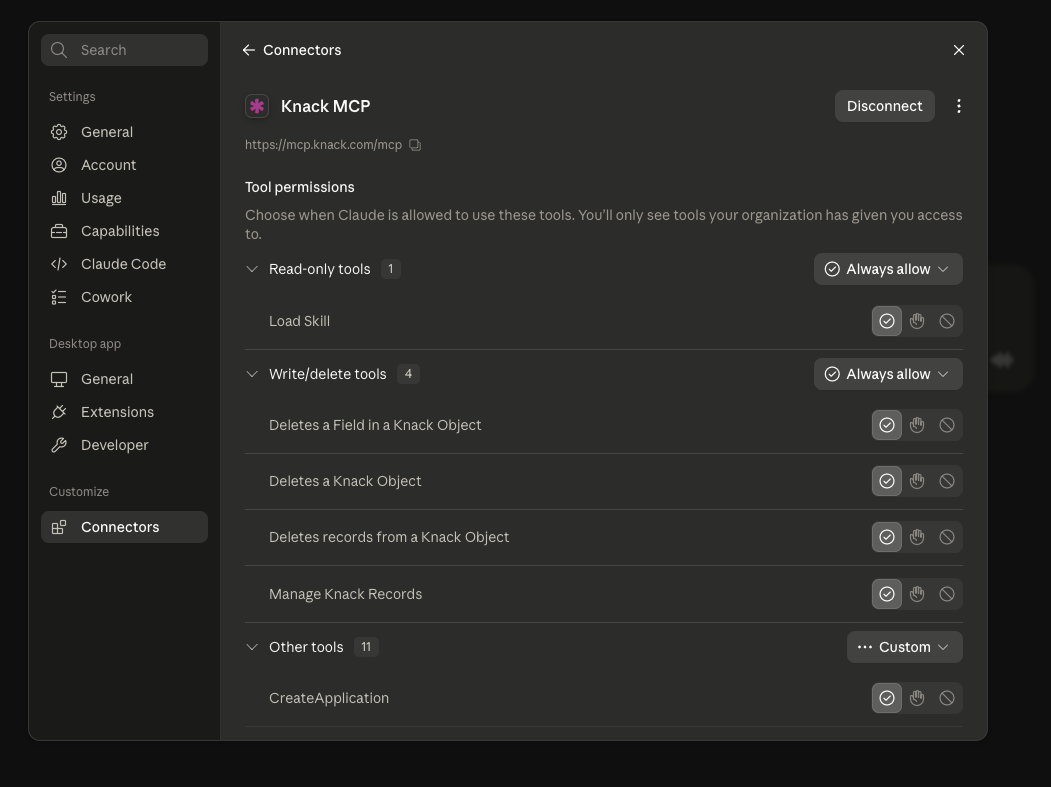This screenshot has height=787, width=1051.
Task: Block the Load Skill tool
Action: click(946, 321)
